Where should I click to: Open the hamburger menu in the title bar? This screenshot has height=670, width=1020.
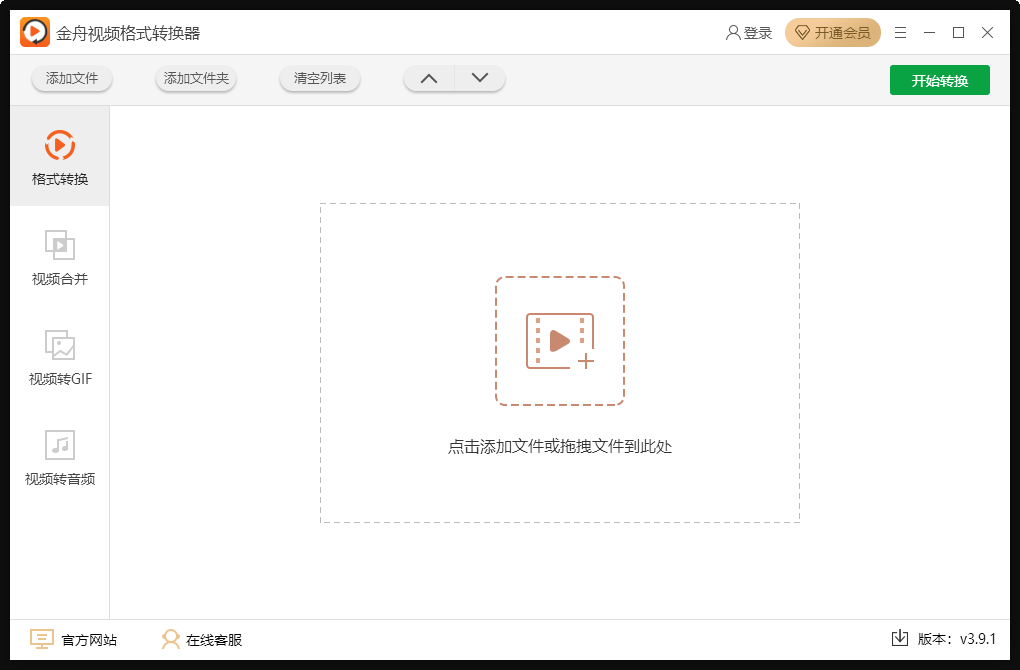[x=900, y=32]
